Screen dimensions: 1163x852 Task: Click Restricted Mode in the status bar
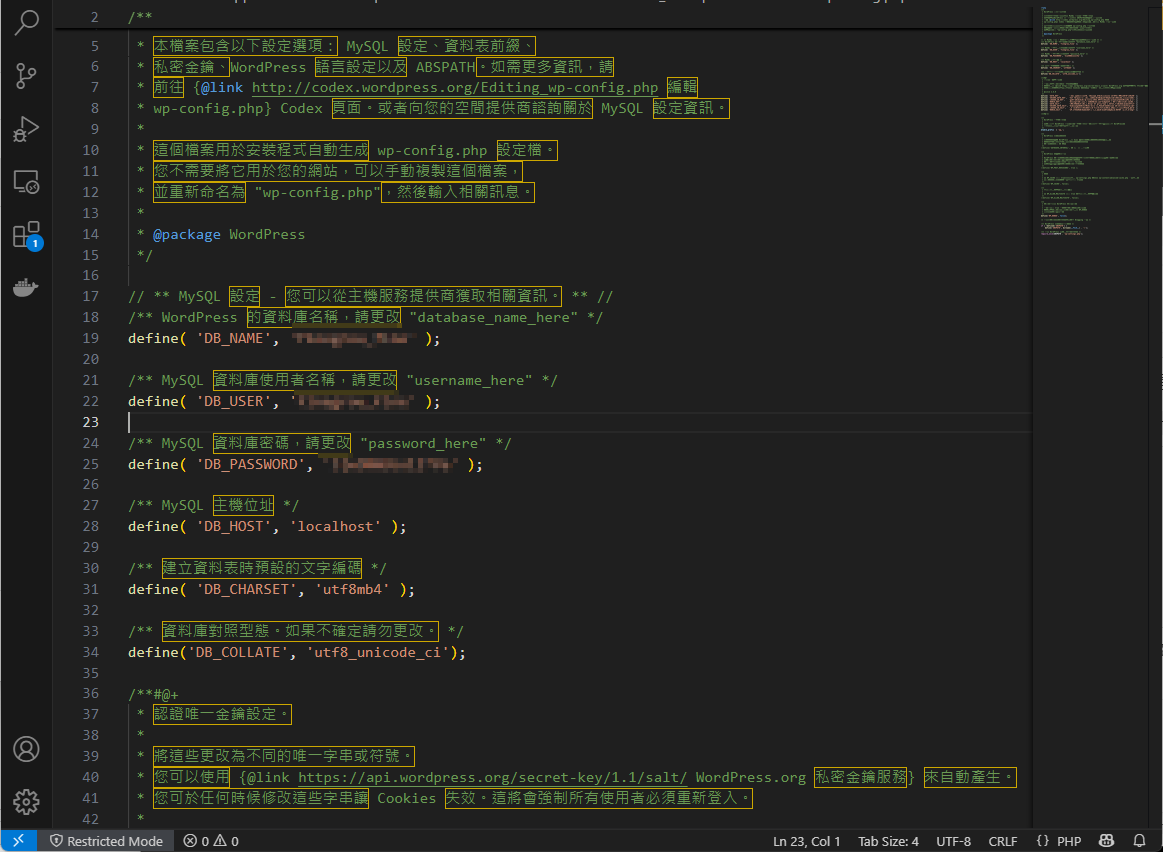point(106,841)
